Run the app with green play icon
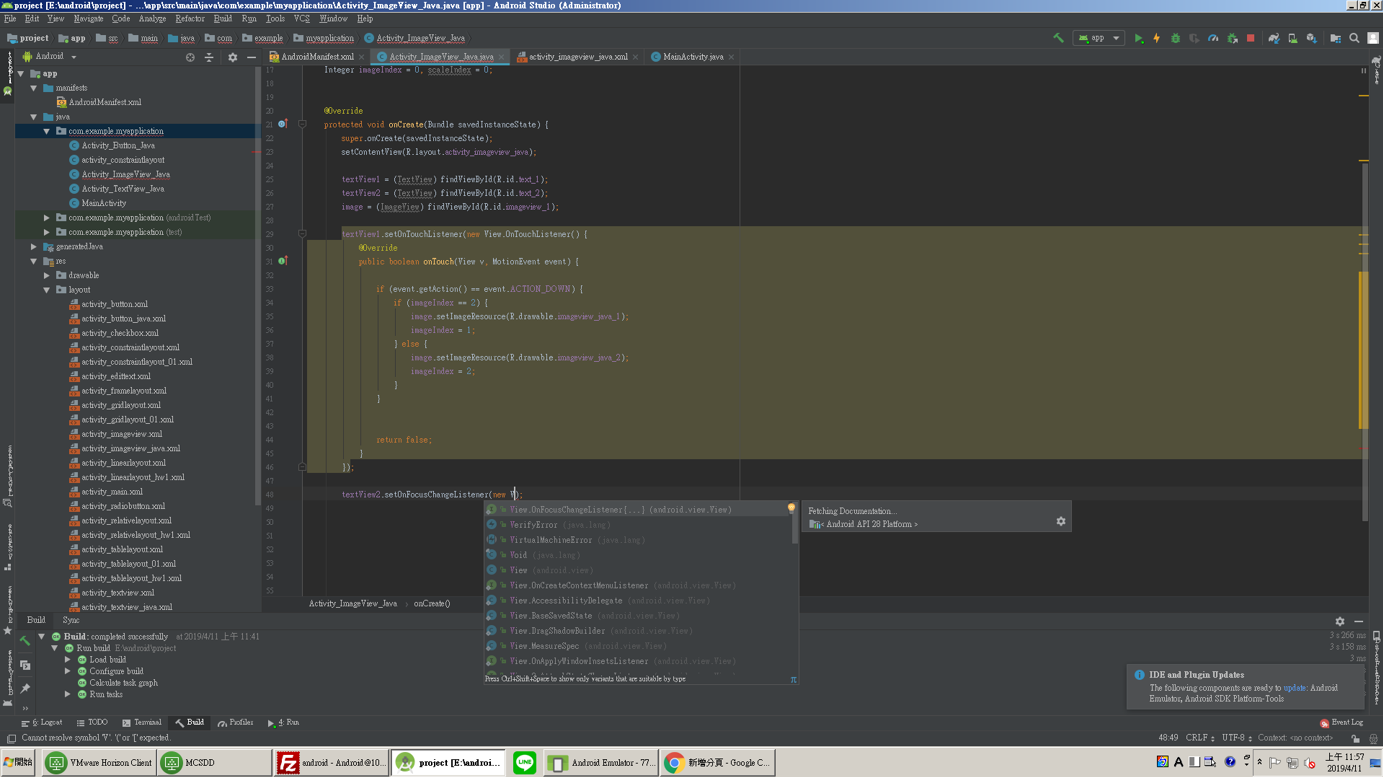This screenshot has width=1383, height=777. [x=1138, y=38]
